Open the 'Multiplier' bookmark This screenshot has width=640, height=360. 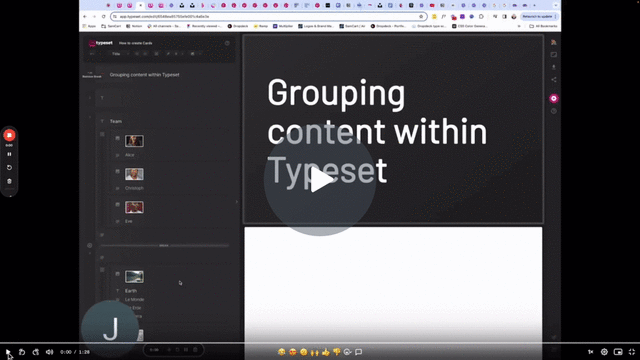pos(283,26)
